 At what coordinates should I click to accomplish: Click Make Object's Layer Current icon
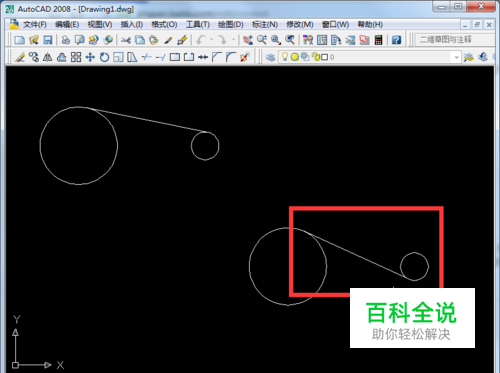tap(469, 57)
